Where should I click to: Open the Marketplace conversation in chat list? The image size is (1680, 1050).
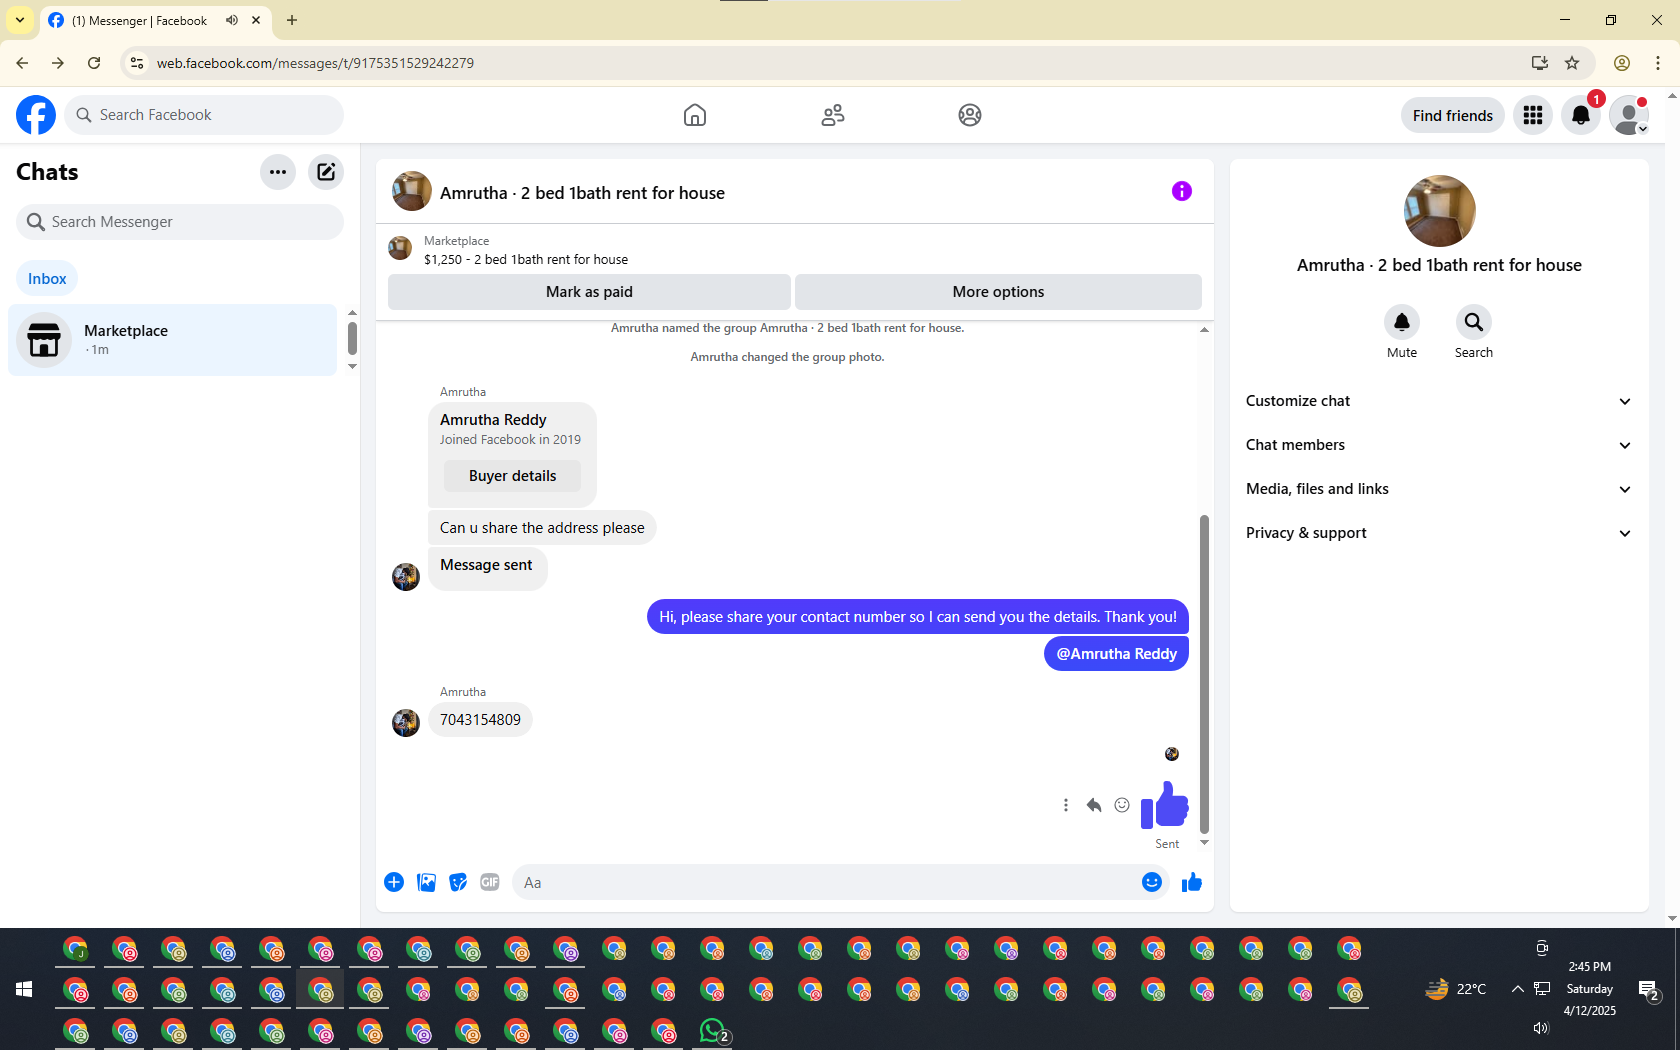pos(173,340)
